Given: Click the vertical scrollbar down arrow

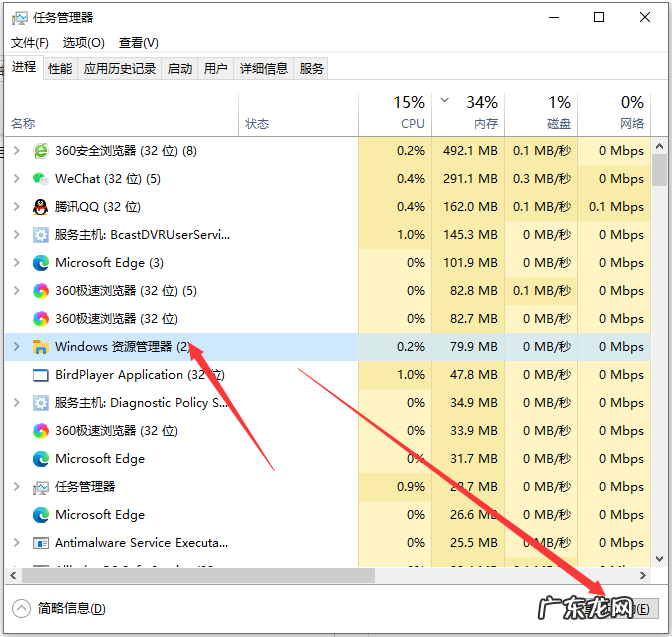Looking at the screenshot, I should tap(660, 559).
